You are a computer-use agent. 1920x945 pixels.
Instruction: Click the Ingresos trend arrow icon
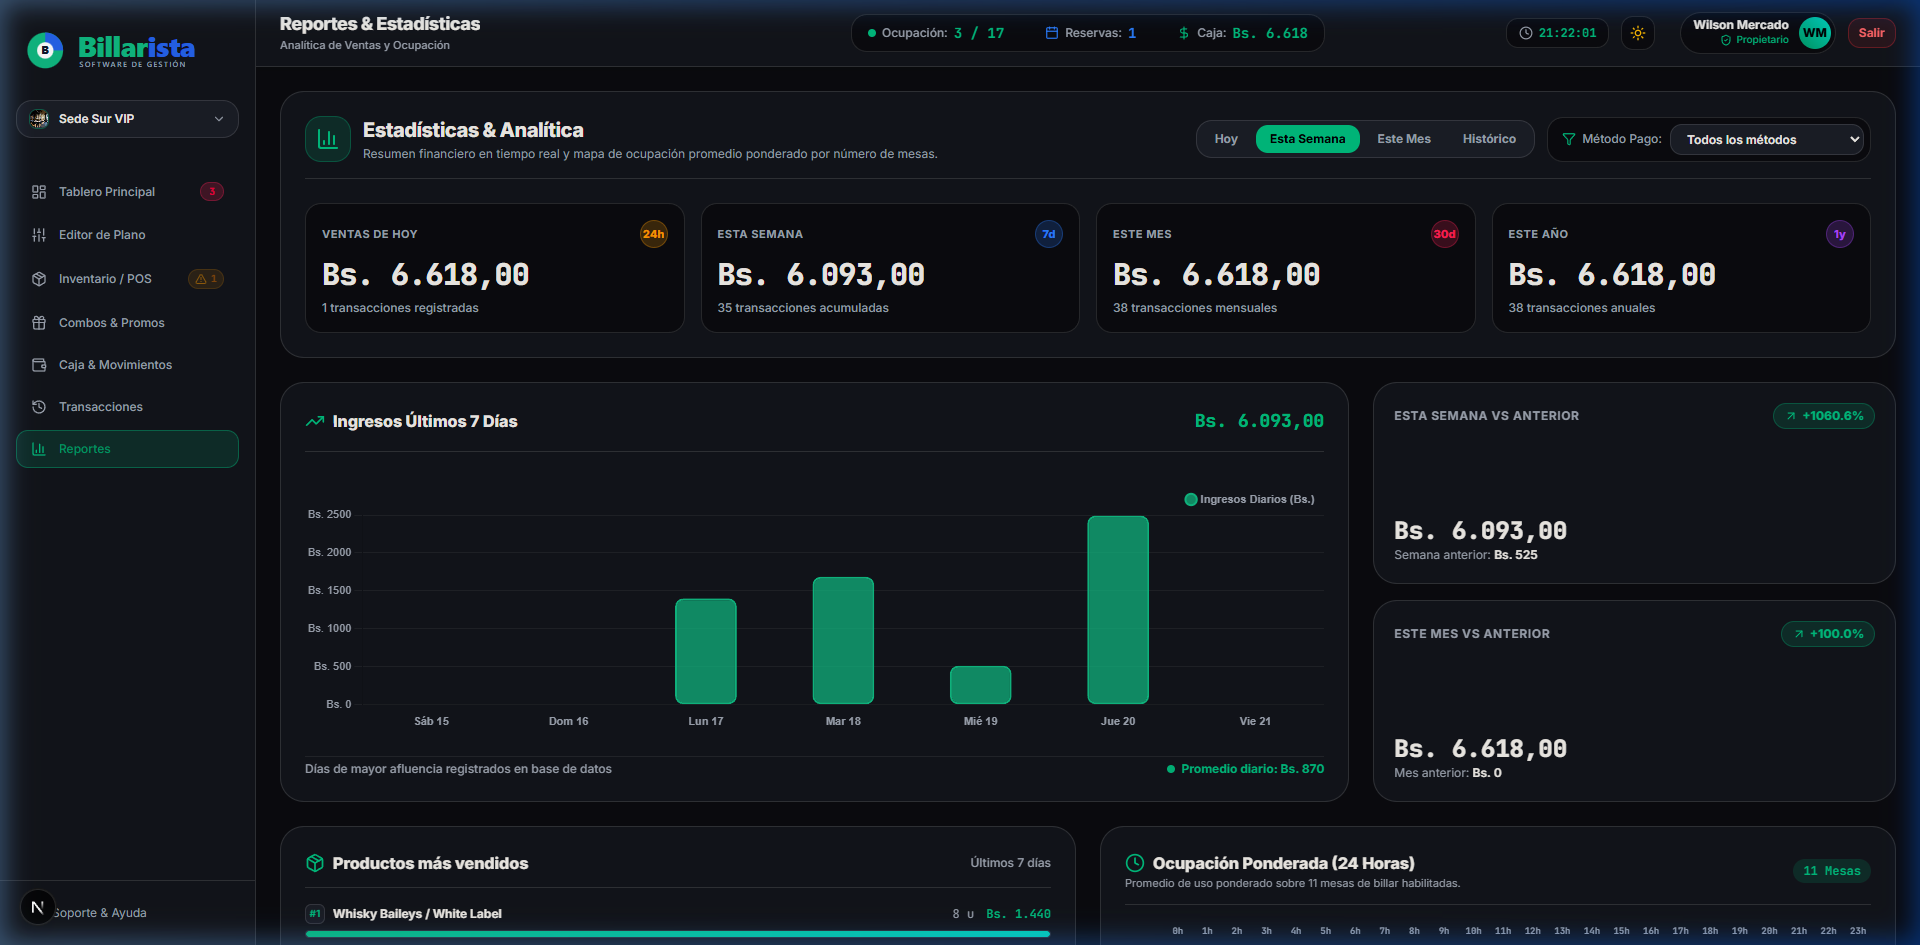[x=315, y=421]
